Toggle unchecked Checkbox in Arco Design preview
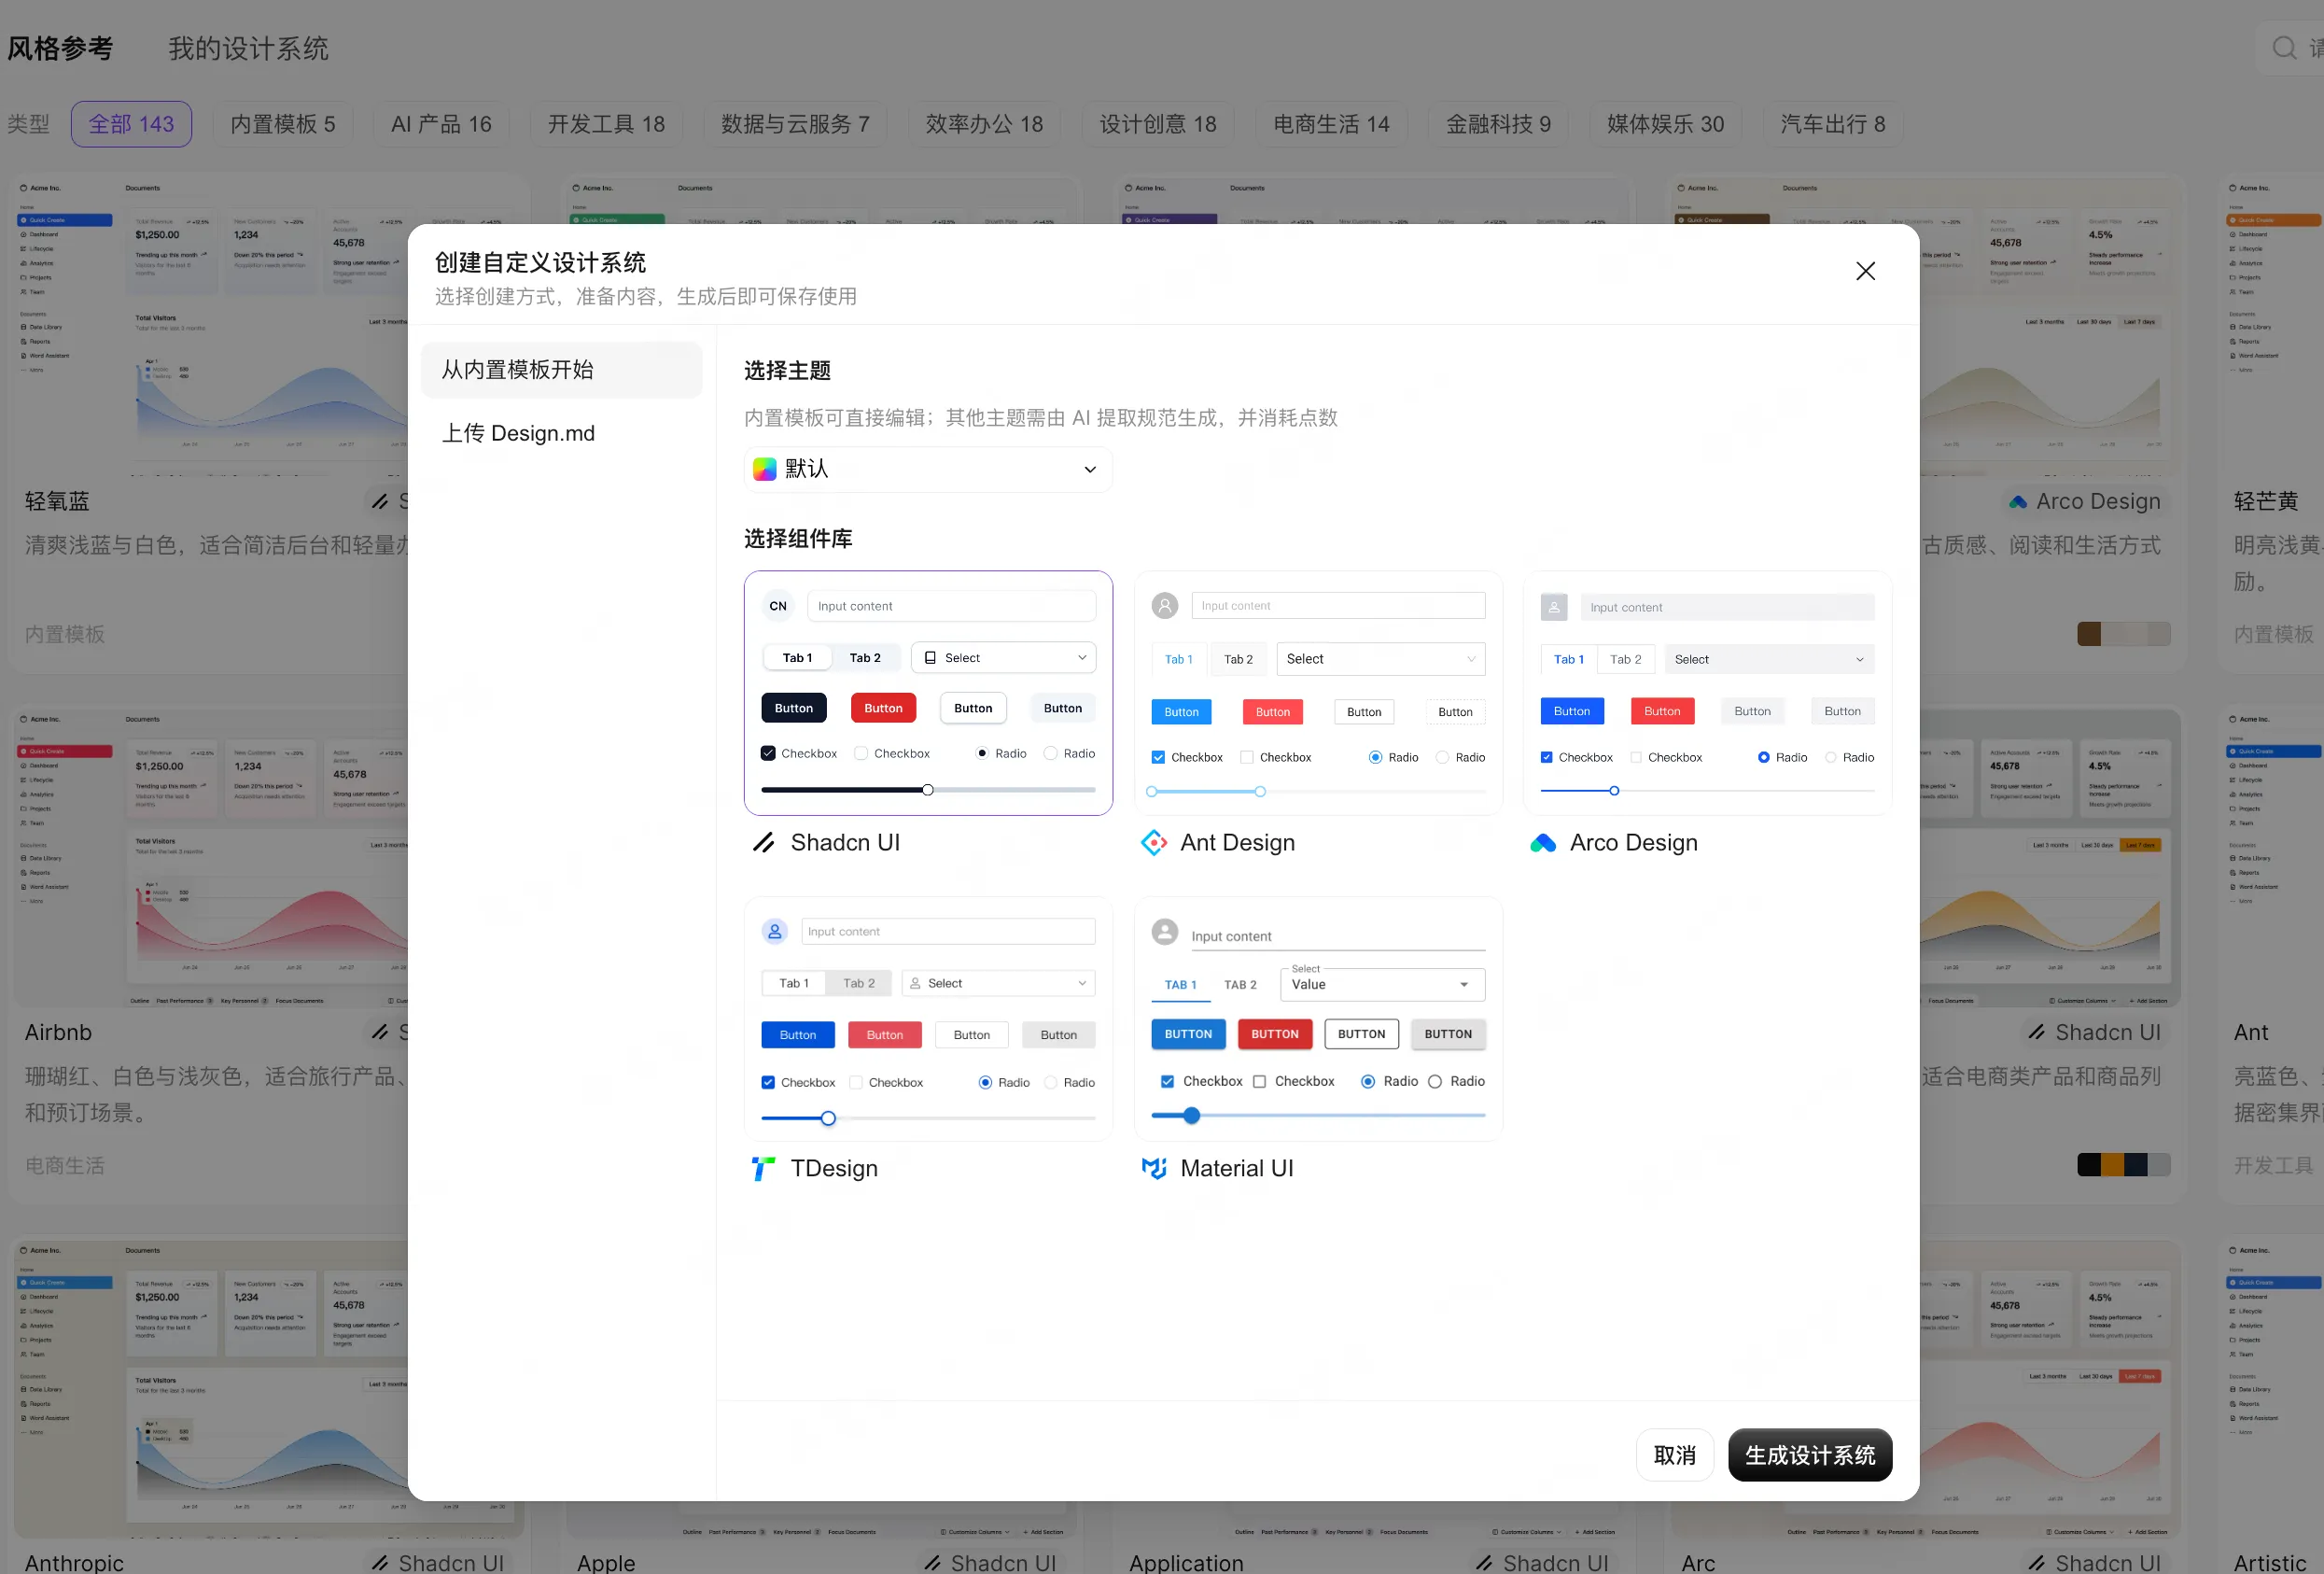Viewport: 2324px width, 1574px height. point(1636,757)
